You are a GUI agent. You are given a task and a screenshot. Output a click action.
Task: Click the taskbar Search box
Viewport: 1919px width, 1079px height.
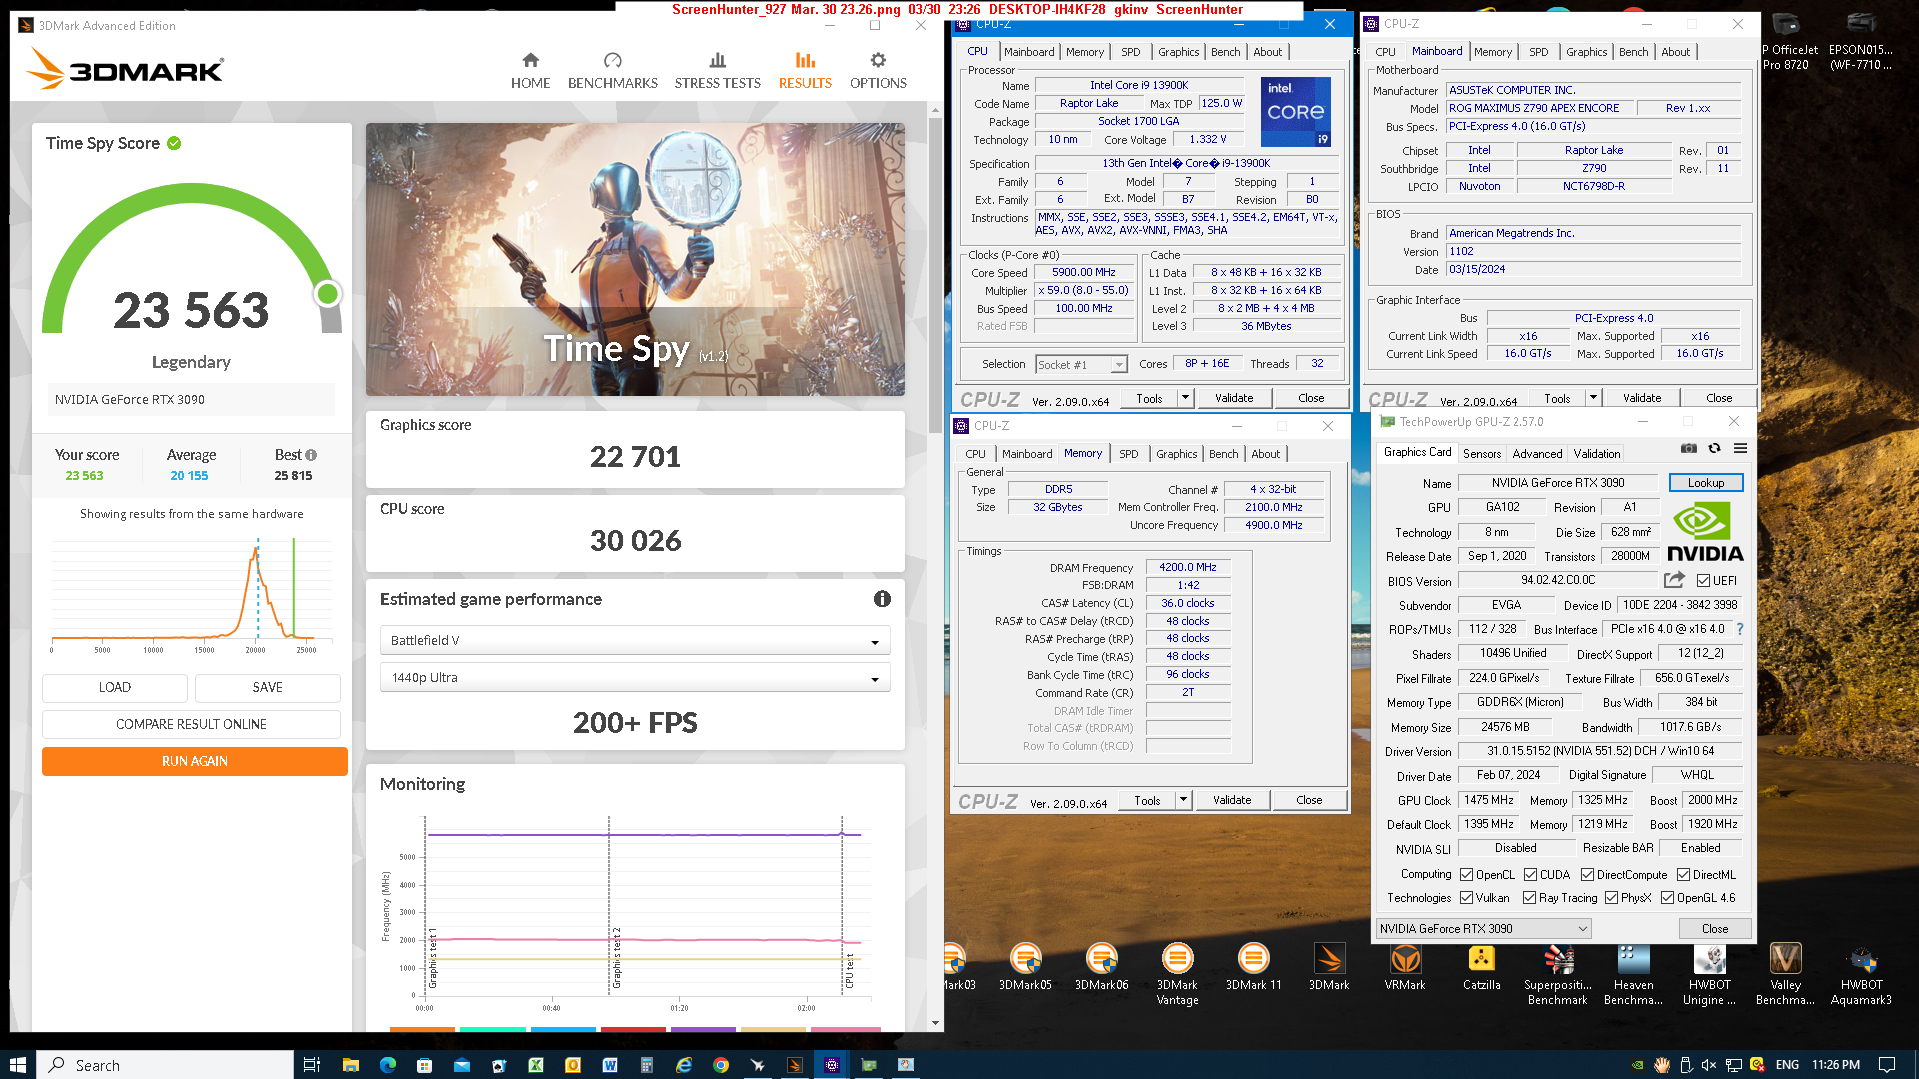(x=165, y=1065)
